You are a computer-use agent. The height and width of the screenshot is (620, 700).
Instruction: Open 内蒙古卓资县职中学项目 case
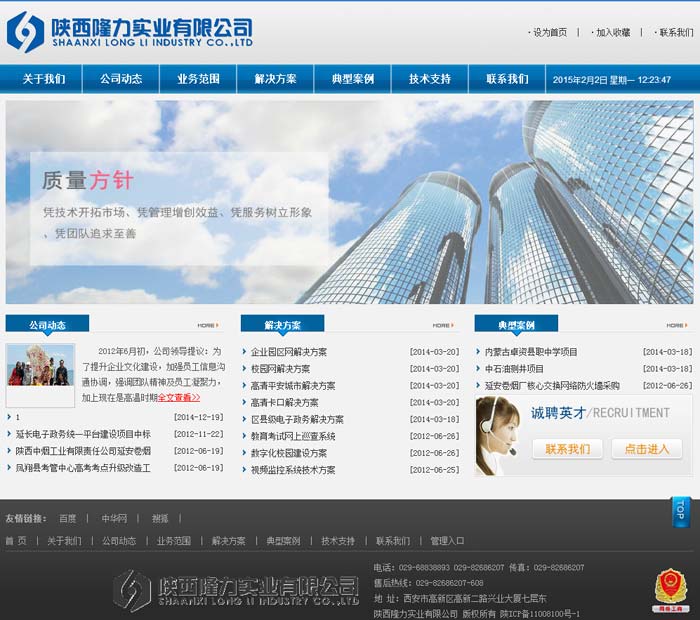coord(531,352)
